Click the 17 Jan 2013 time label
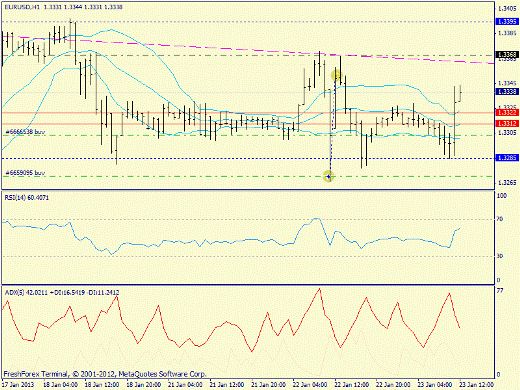The height and width of the screenshot is (390, 520). click(18, 385)
